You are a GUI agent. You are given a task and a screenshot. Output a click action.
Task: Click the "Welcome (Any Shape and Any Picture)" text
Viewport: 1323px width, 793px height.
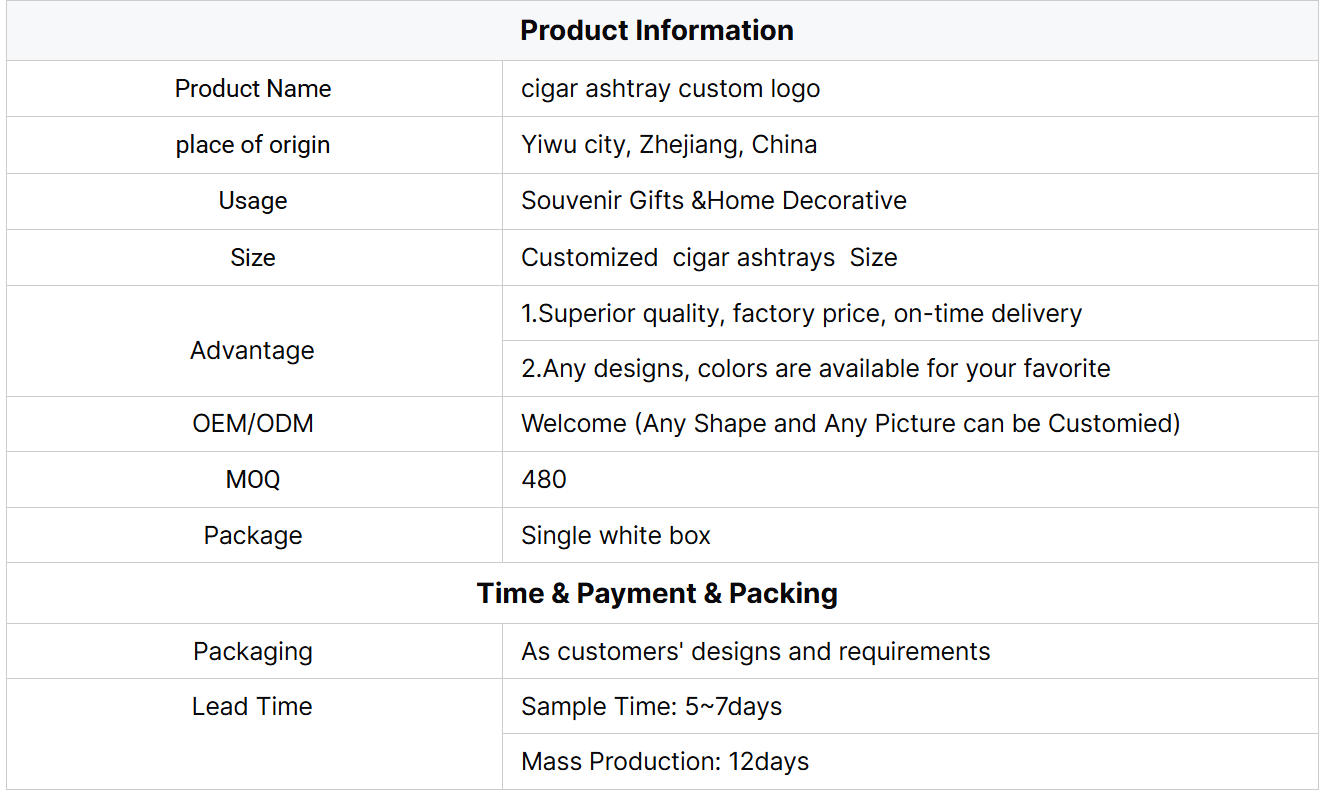point(850,424)
